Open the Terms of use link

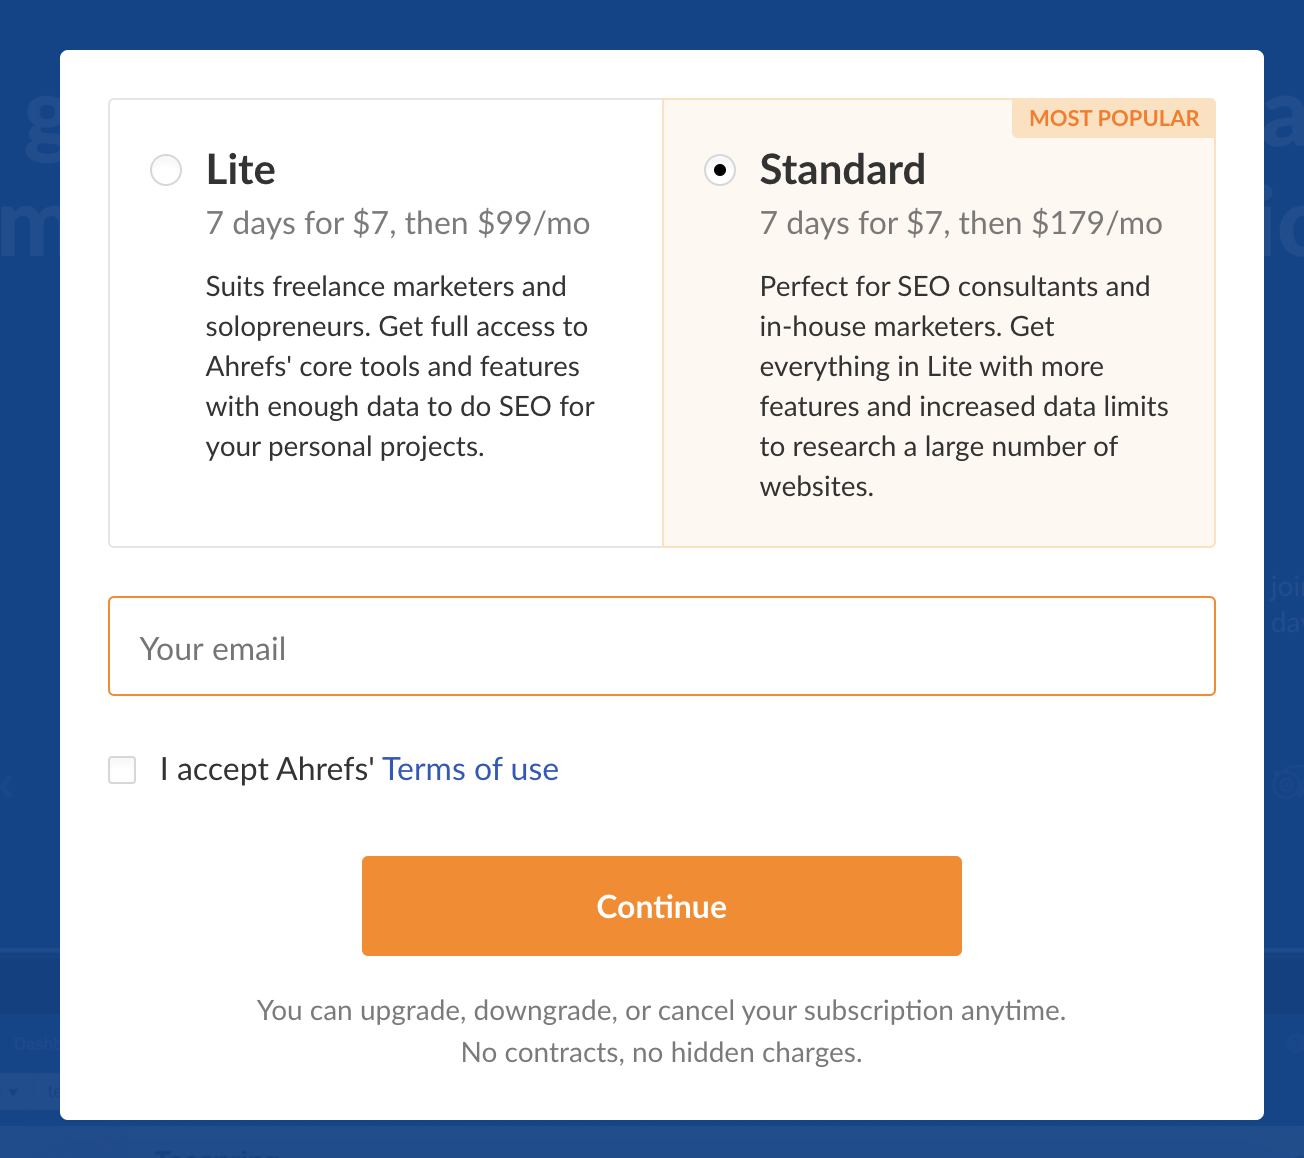click(470, 770)
